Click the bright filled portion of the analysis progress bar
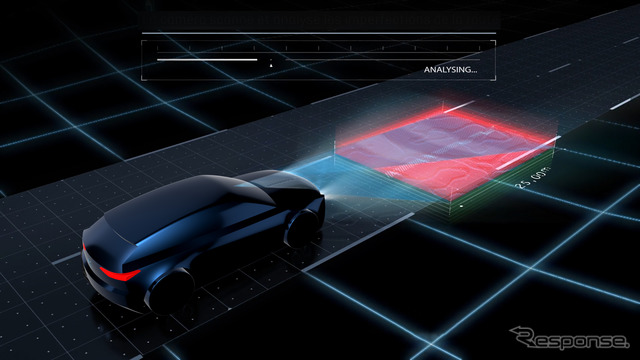Image resolution: width=640 pixels, height=360 pixels. tap(207, 60)
